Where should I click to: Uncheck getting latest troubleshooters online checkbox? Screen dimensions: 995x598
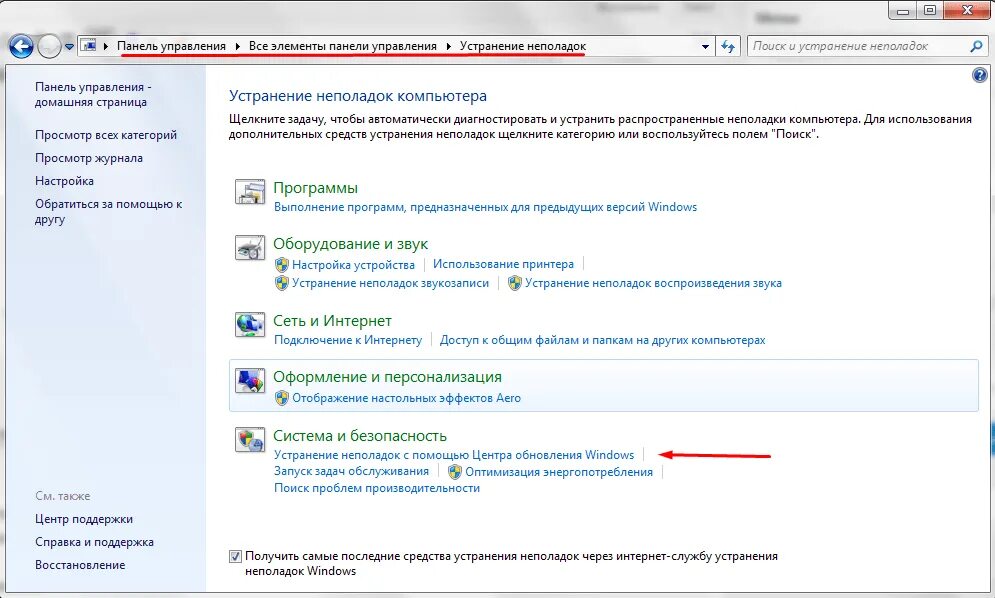click(x=235, y=557)
